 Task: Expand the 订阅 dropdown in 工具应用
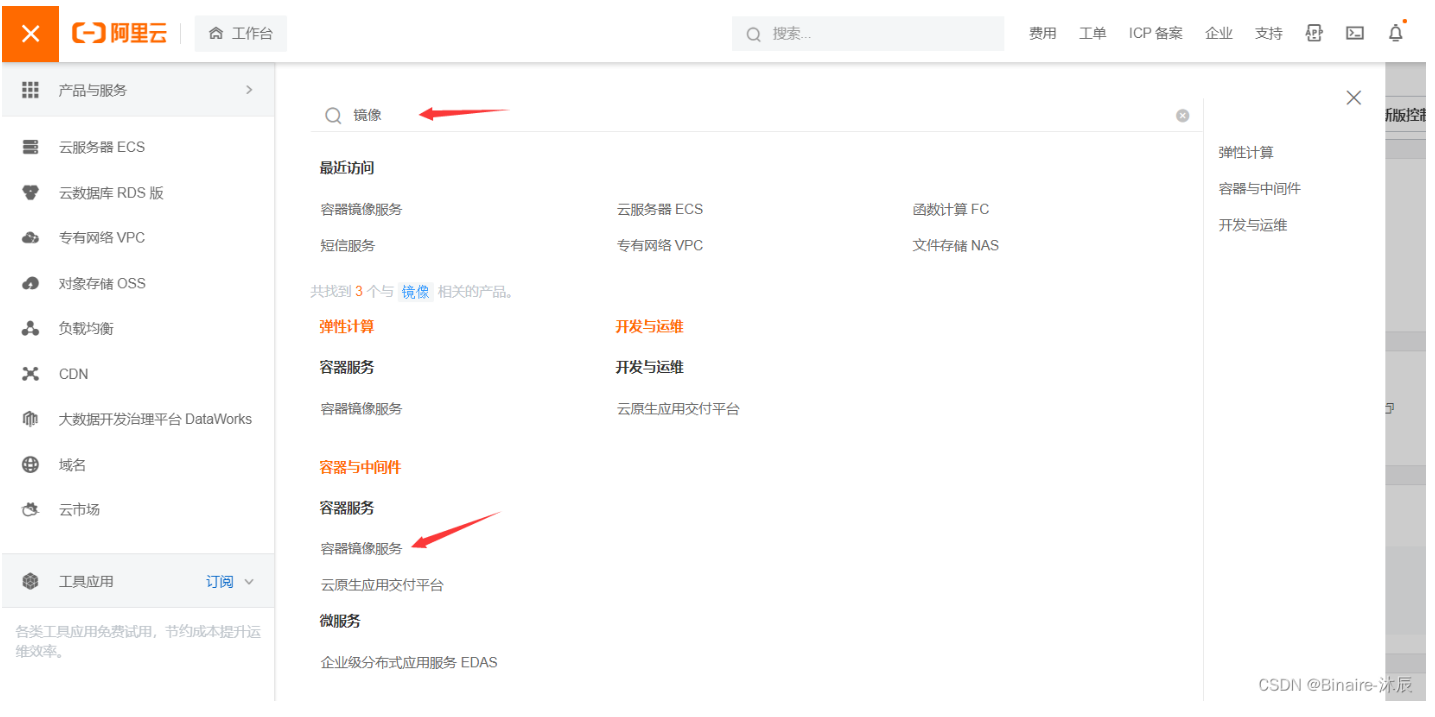point(230,581)
